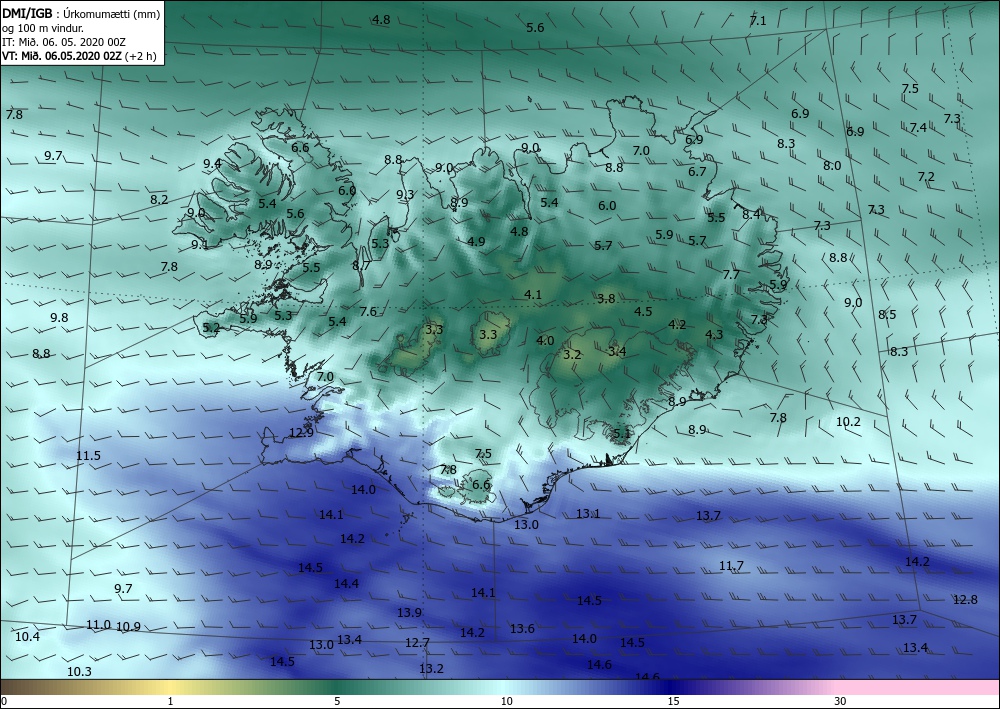Click the map value '3.8'
The width and height of the screenshot is (1000, 709).
[x=606, y=298]
